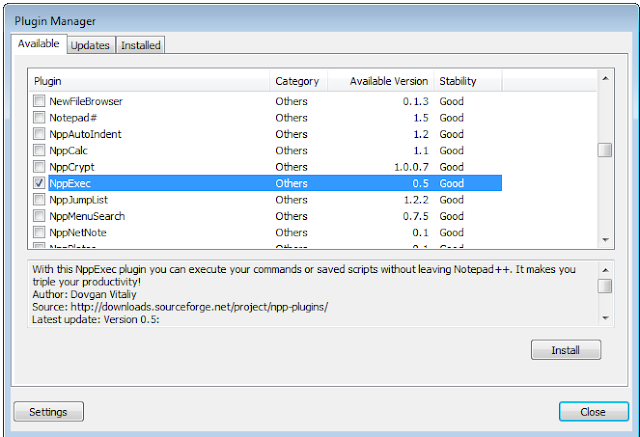The height and width of the screenshot is (437, 640).
Task: Select the NppMenuSearch plugin name
Action: [87, 216]
